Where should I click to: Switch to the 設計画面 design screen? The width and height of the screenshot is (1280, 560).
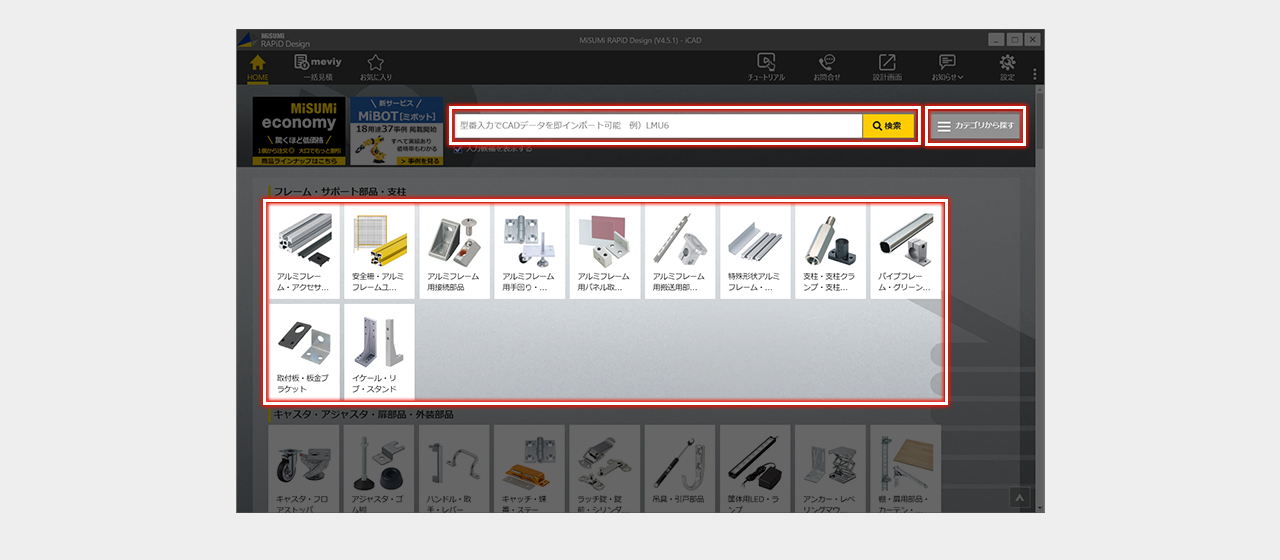pos(887,66)
